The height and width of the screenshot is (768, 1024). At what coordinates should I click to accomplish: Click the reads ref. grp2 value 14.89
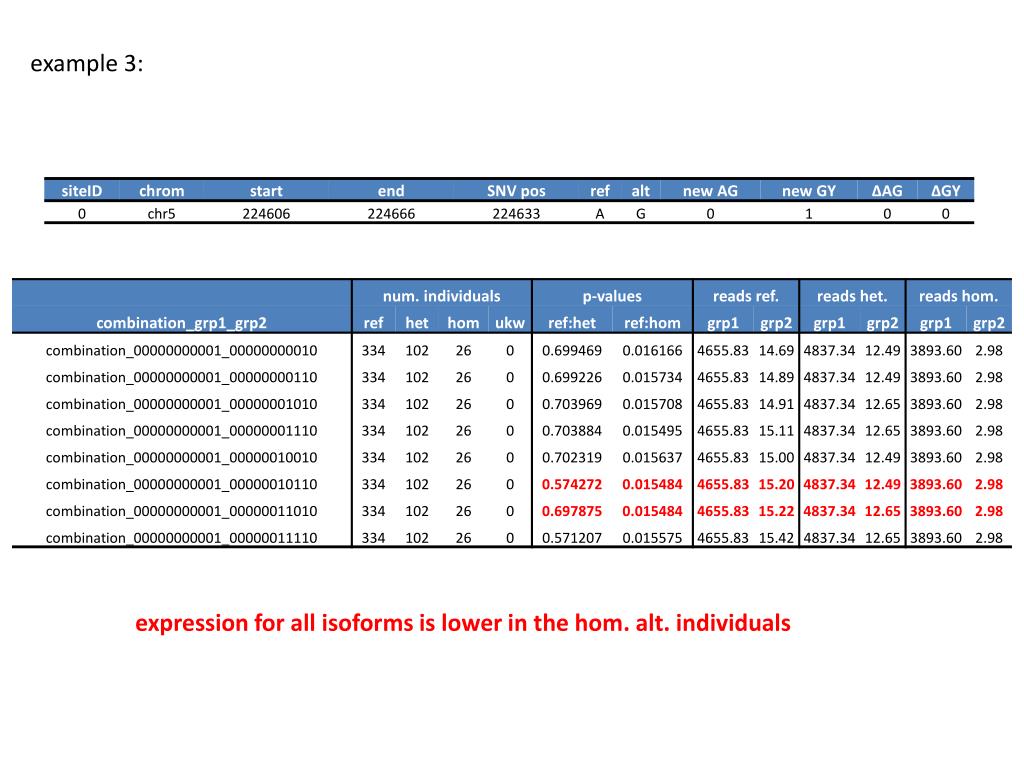pos(776,377)
